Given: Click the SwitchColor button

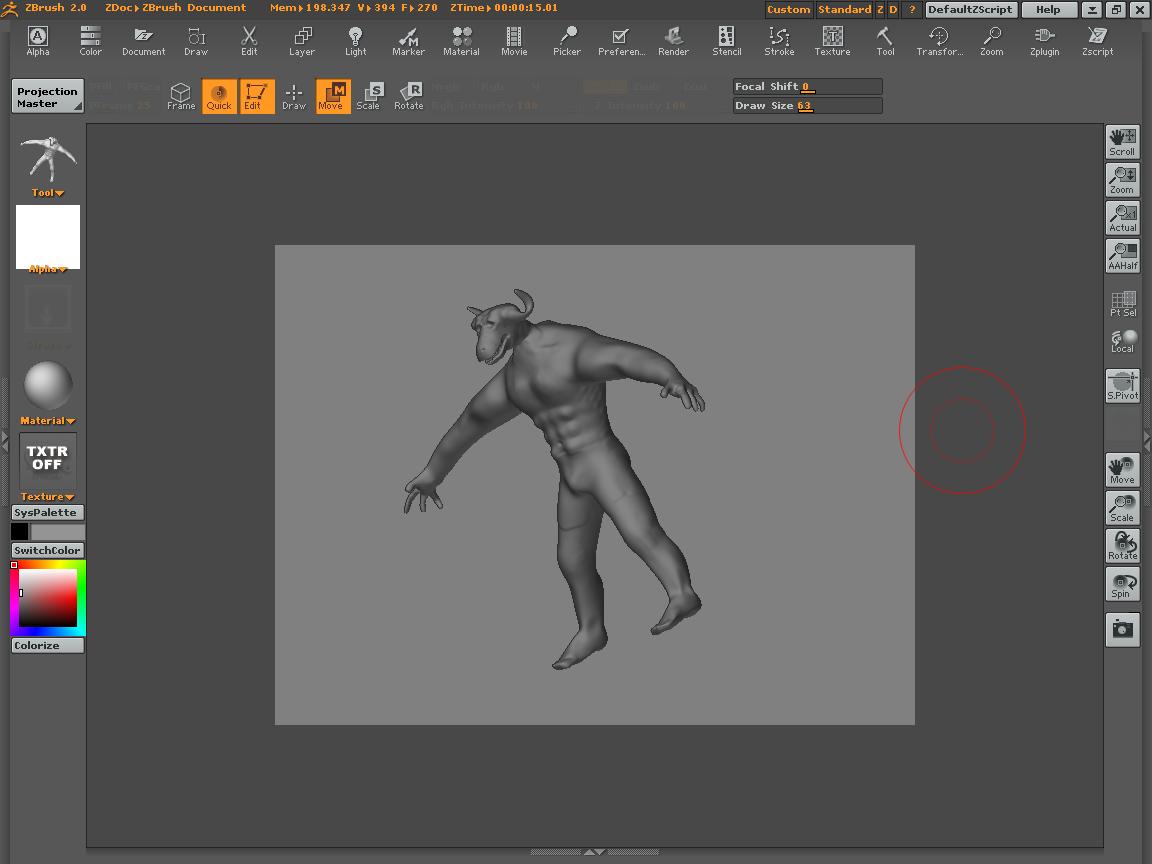Looking at the screenshot, I should tap(47, 550).
